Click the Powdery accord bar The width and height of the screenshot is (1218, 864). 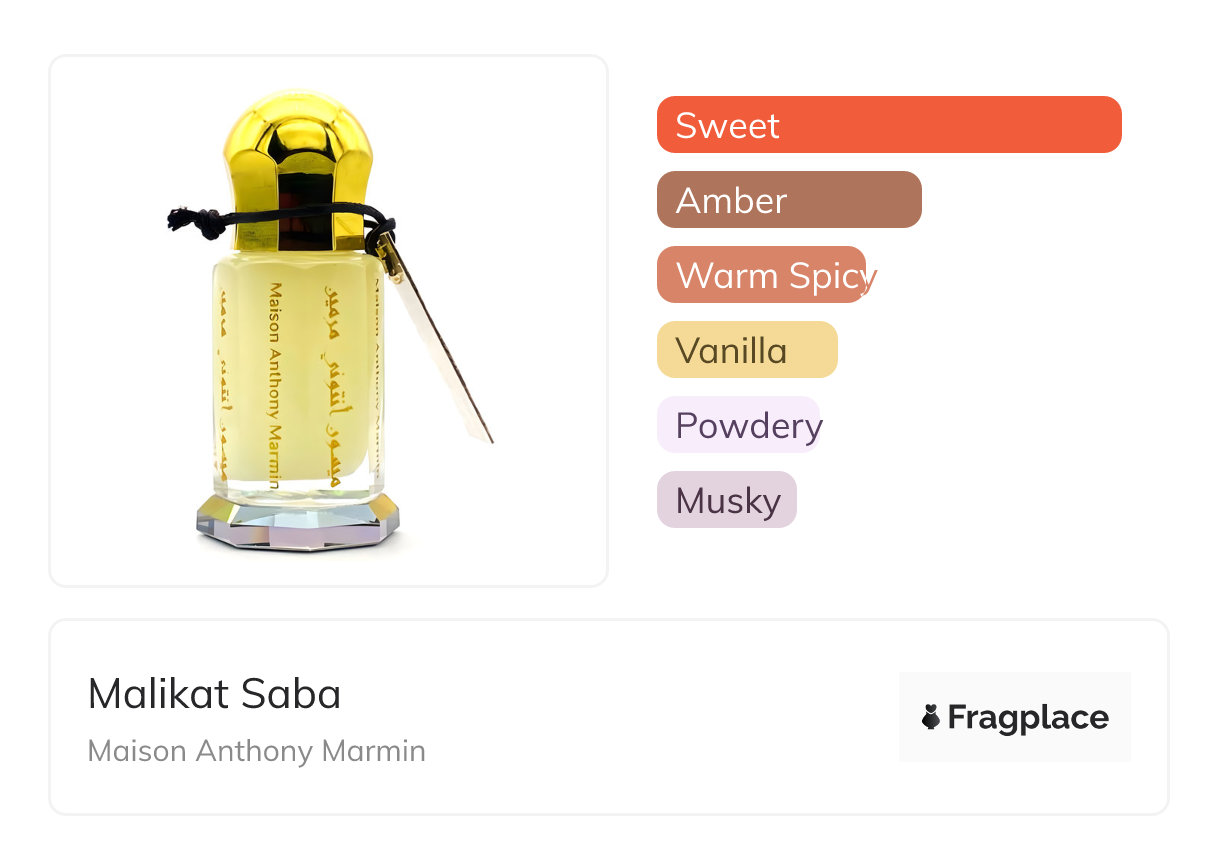coord(738,425)
